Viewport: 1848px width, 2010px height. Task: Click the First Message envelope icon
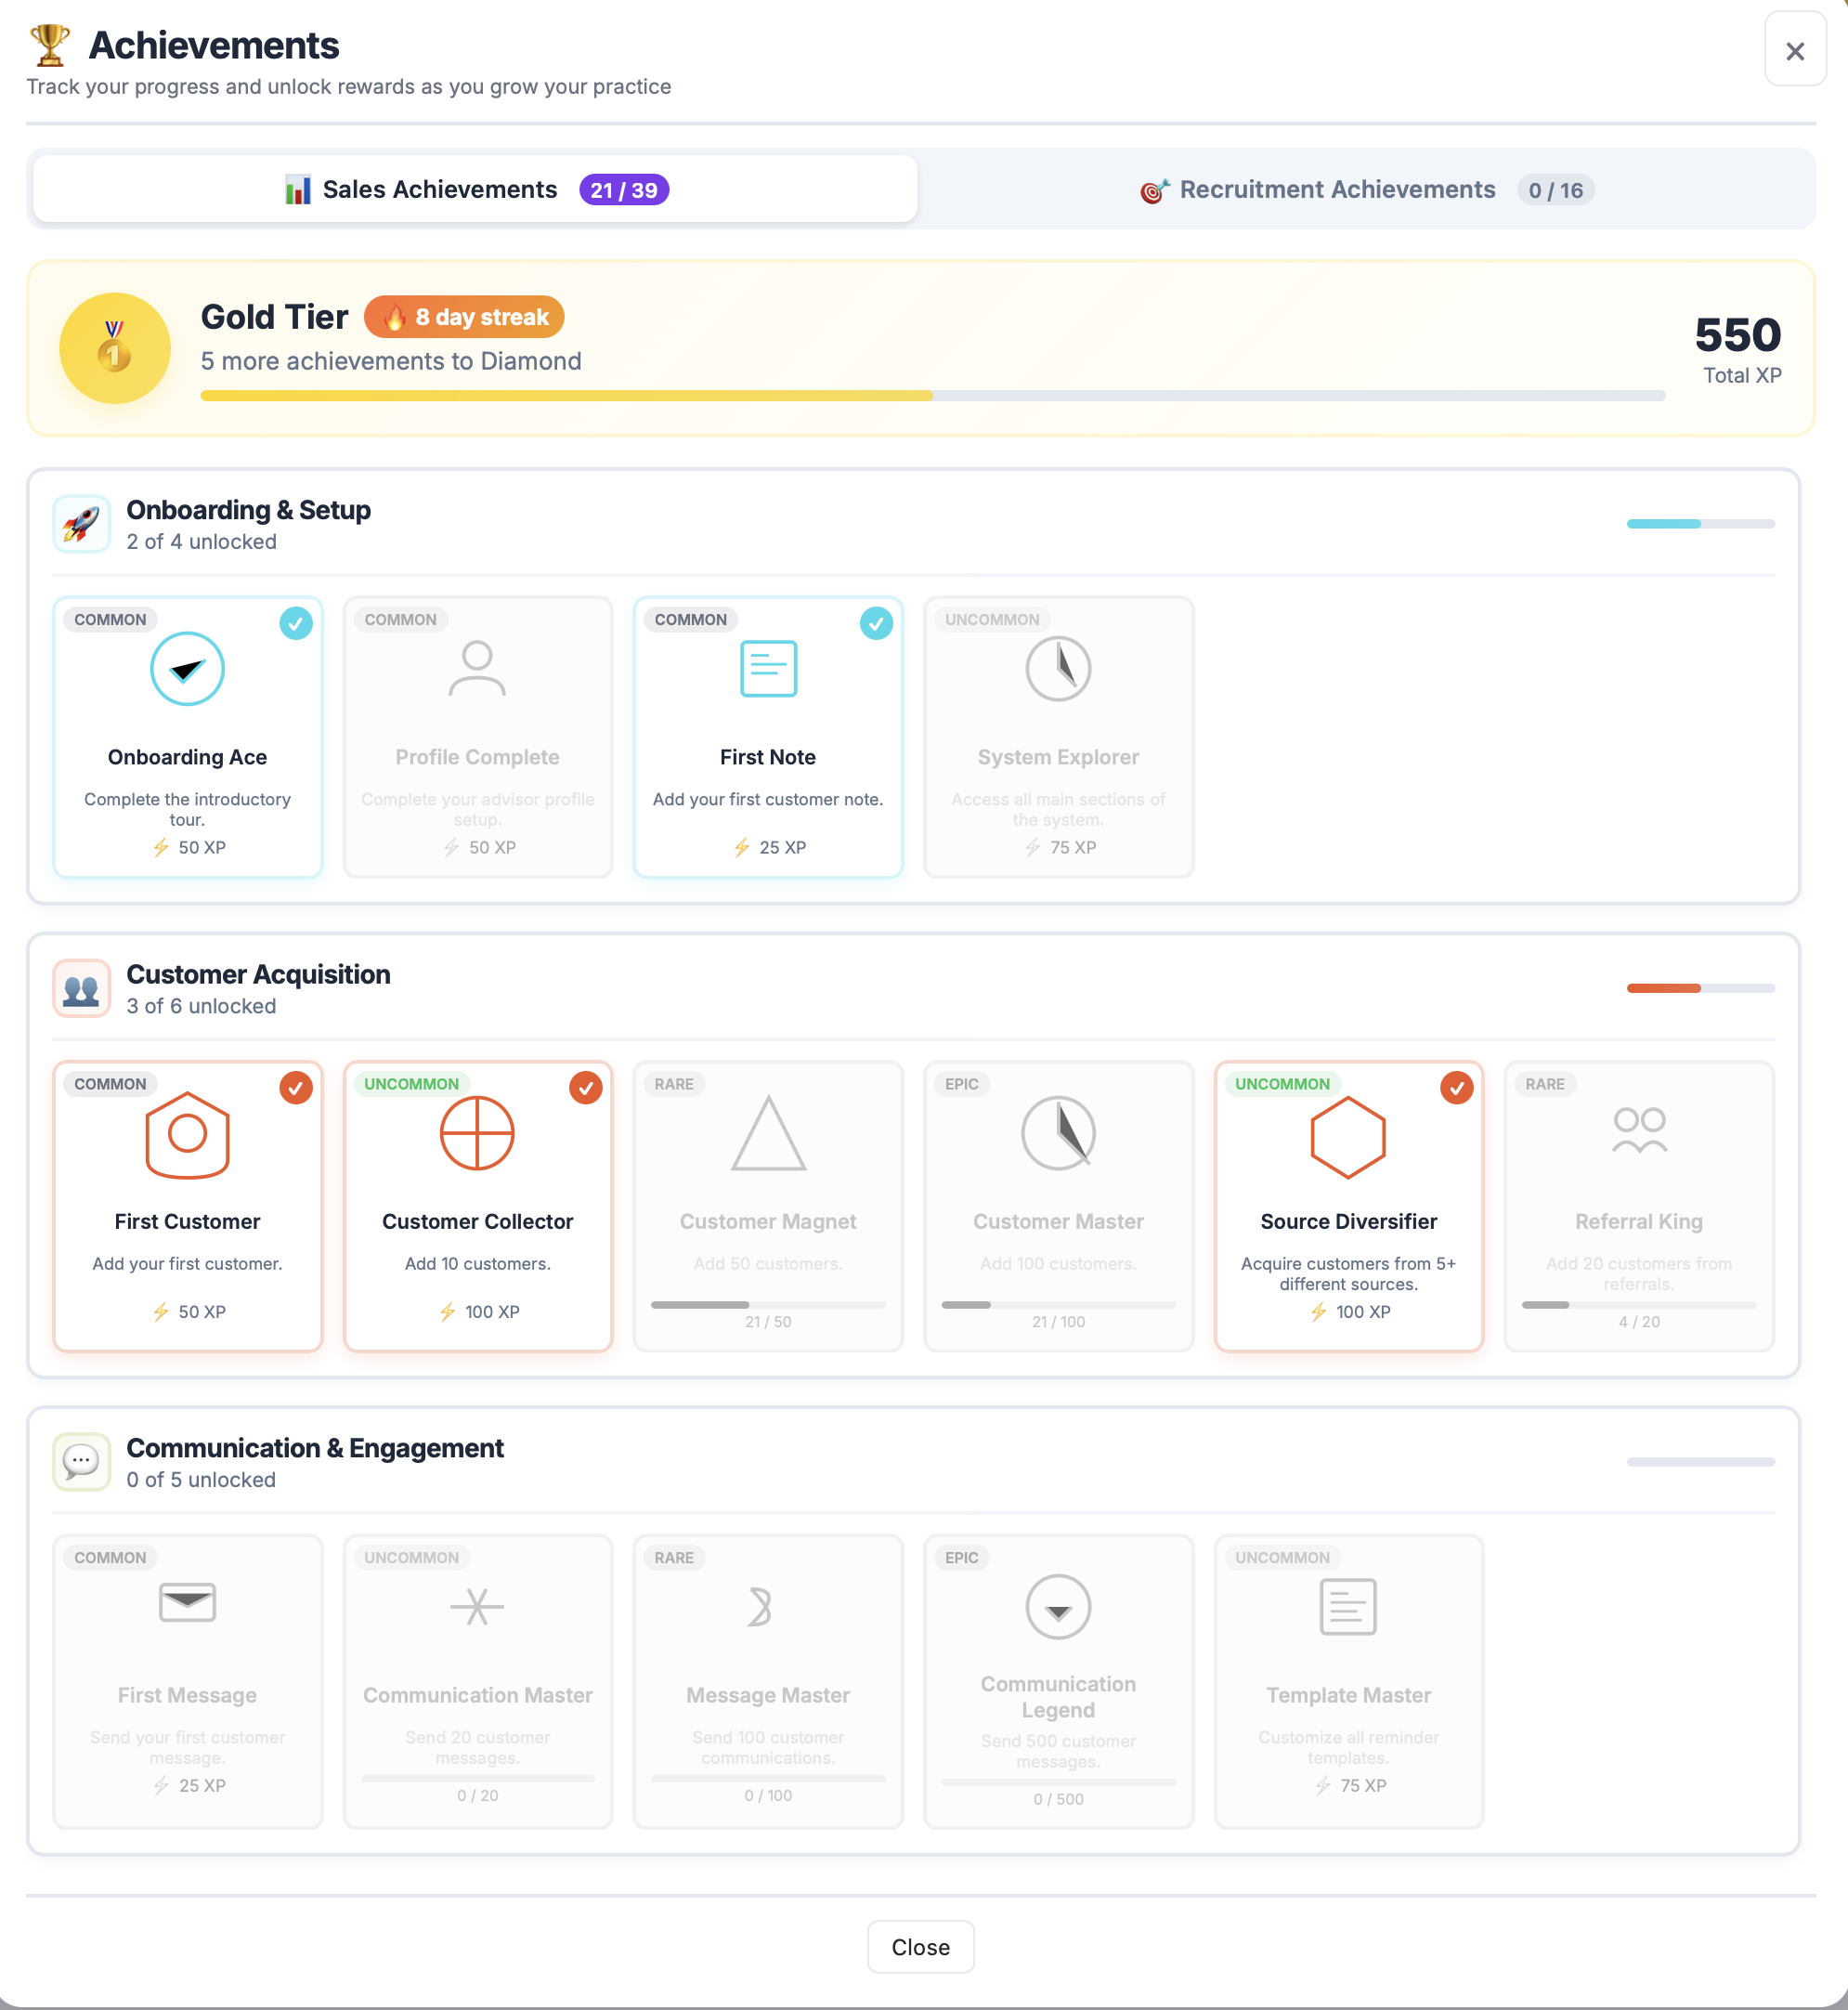[187, 1602]
